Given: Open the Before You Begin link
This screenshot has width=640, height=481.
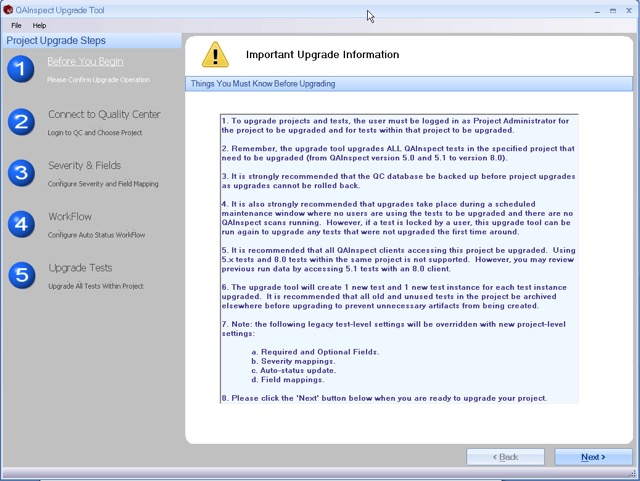Looking at the screenshot, I should (85, 61).
